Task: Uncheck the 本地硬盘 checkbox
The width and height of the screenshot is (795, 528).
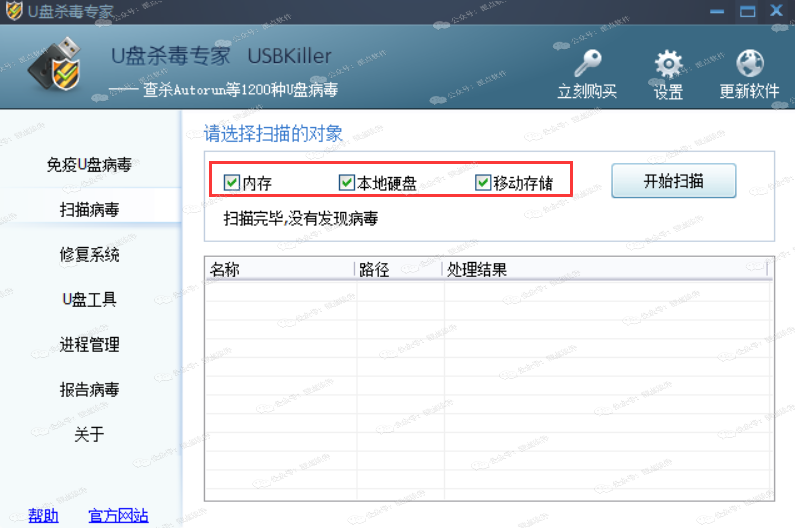Action: (x=347, y=182)
